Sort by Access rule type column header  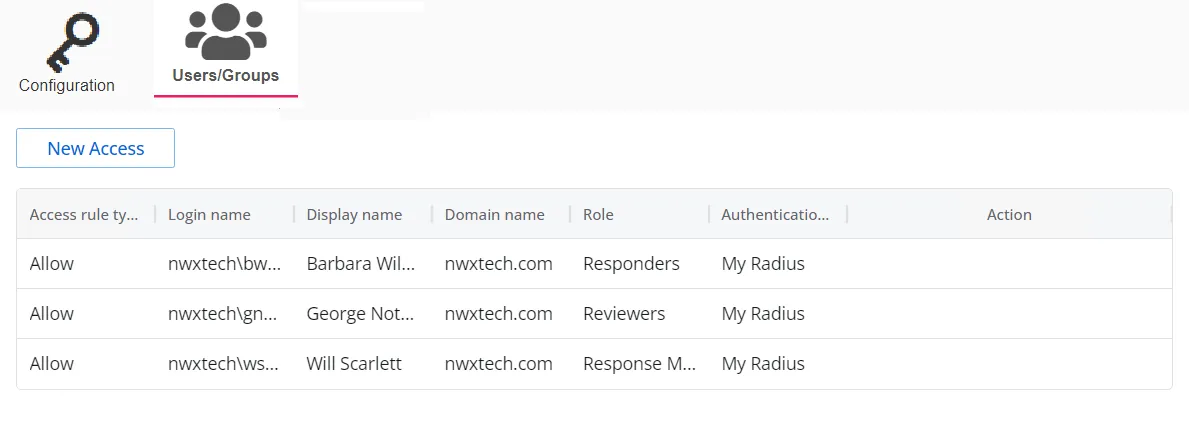[84, 215]
